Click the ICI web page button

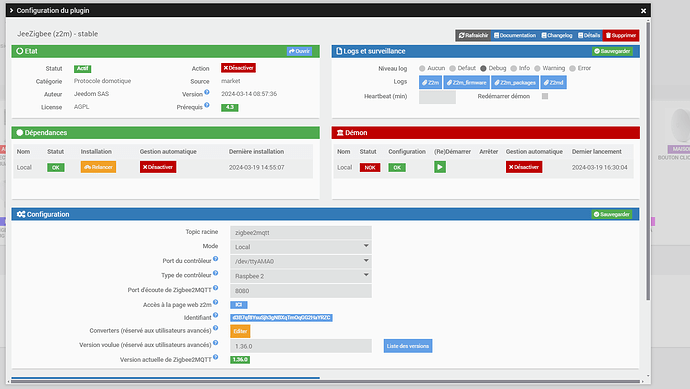point(239,305)
